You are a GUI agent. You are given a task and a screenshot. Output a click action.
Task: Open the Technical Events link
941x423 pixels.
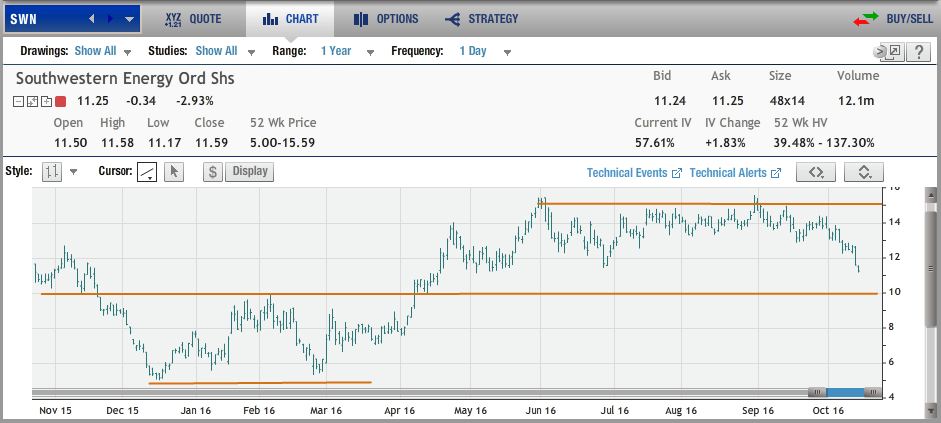pos(633,173)
